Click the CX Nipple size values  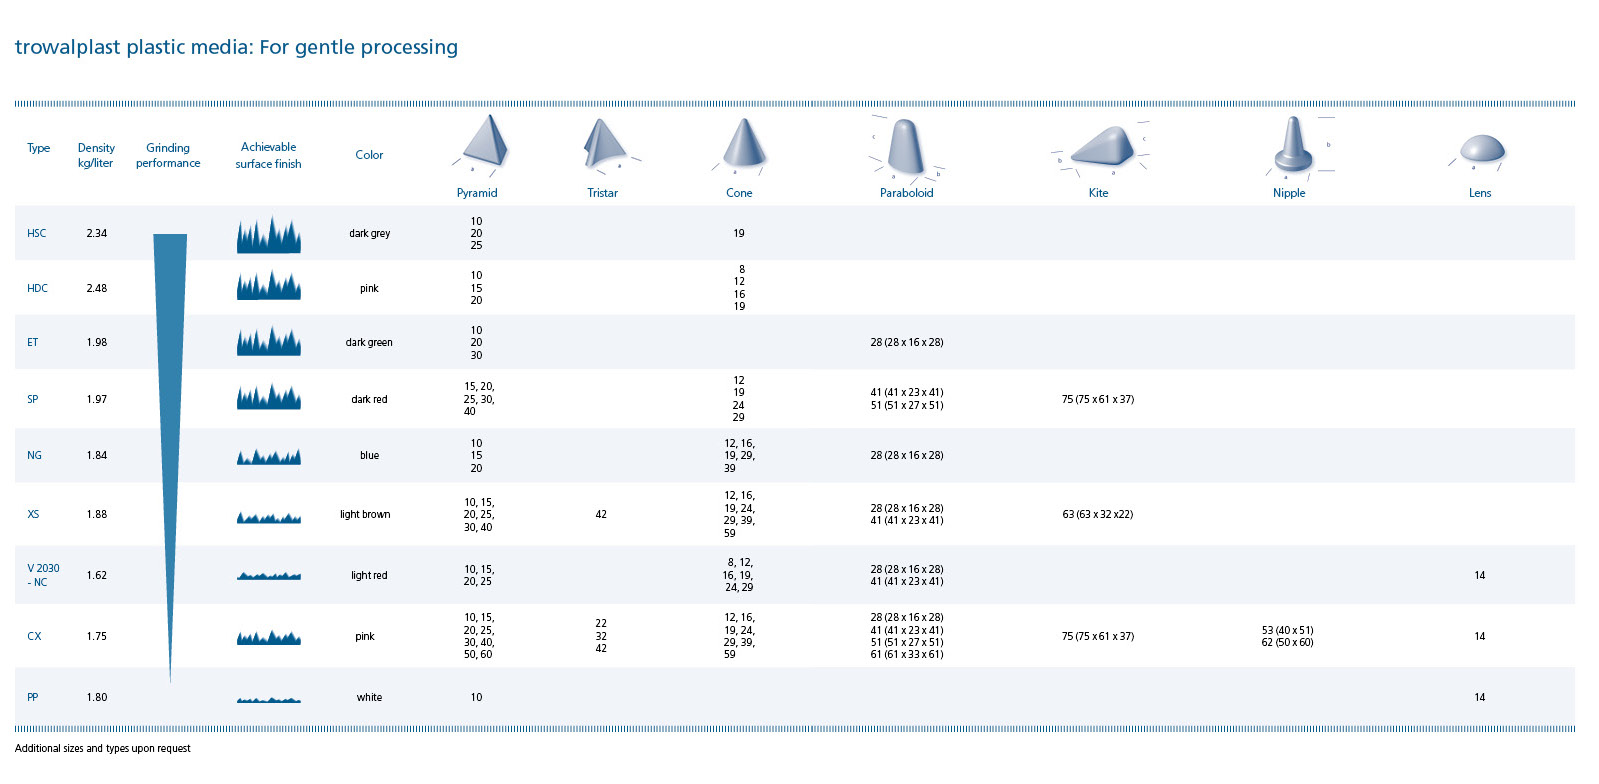(x=1287, y=637)
